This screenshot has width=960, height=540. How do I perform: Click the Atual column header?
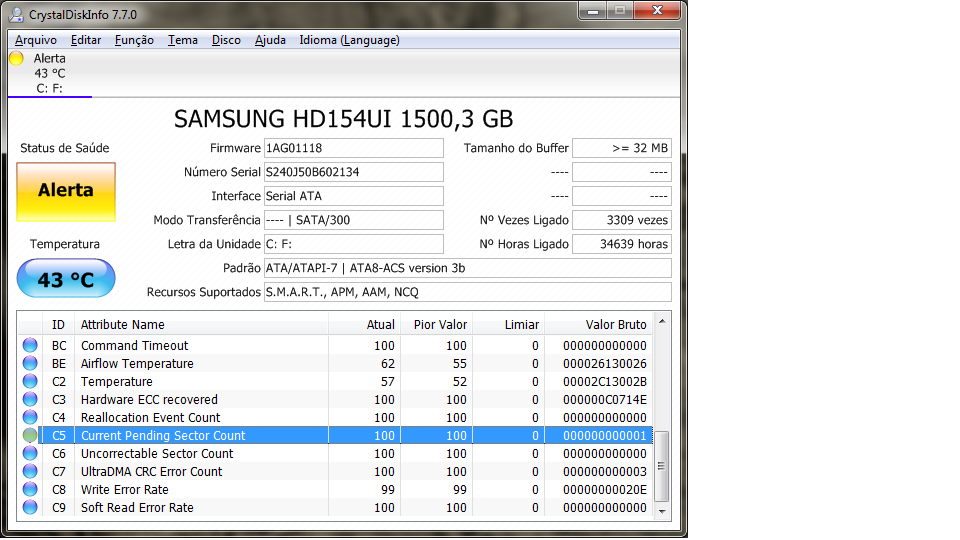[365, 324]
